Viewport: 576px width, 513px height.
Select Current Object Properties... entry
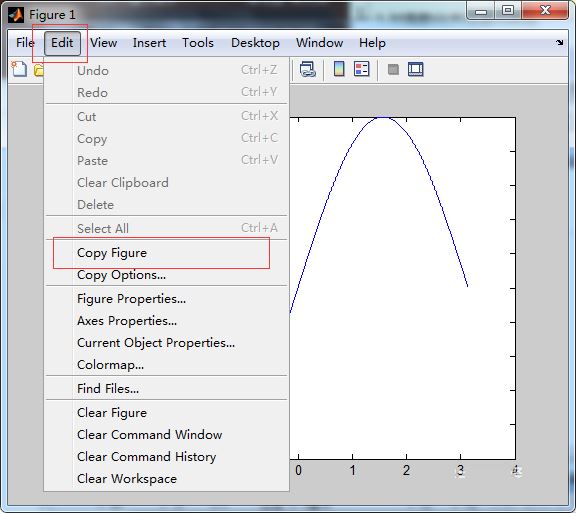[166, 343]
